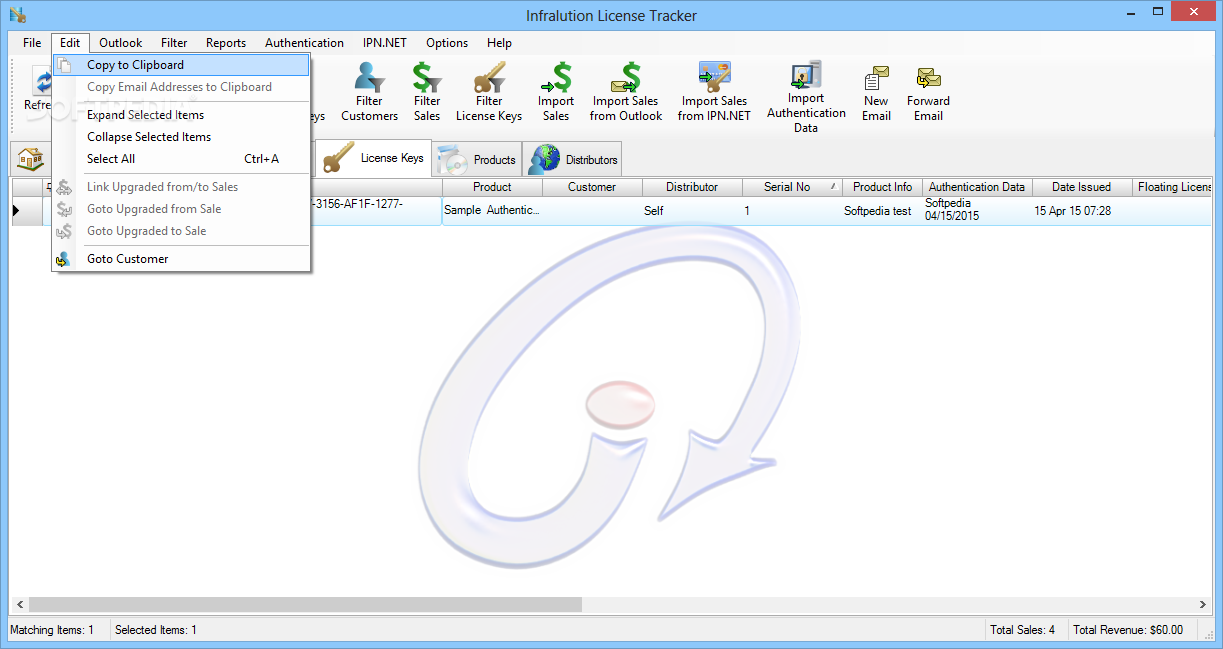Sort by Distributor column header

pyautogui.click(x=692, y=187)
